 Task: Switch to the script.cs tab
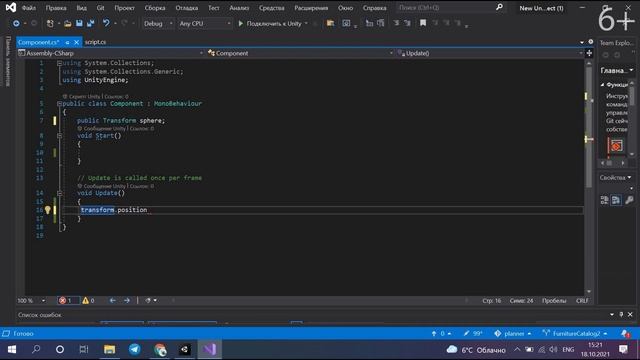click(x=96, y=42)
